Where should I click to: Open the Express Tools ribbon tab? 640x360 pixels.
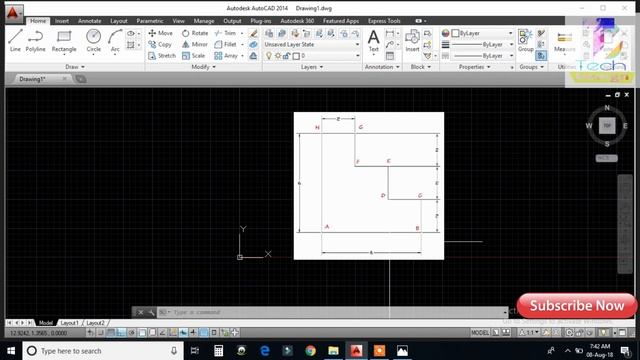(384, 21)
